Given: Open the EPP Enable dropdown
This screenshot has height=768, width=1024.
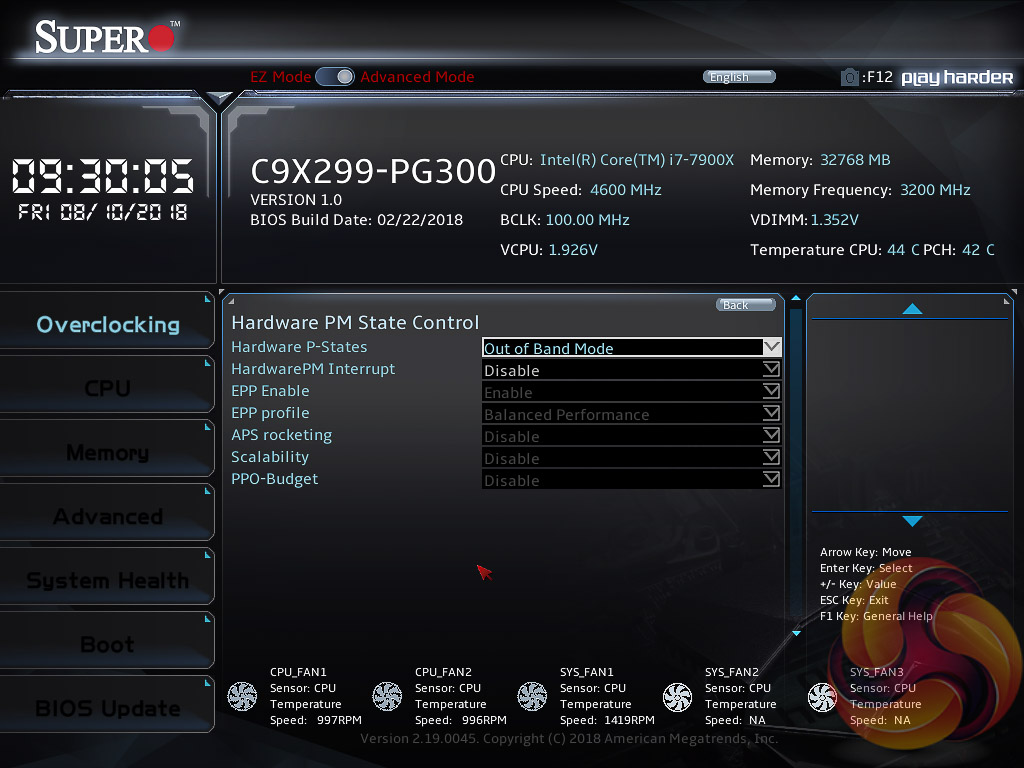Looking at the screenshot, I should point(631,392).
